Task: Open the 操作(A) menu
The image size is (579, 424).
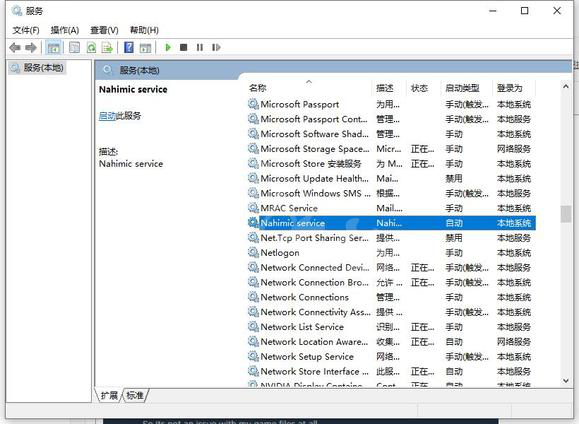Action: 65,30
